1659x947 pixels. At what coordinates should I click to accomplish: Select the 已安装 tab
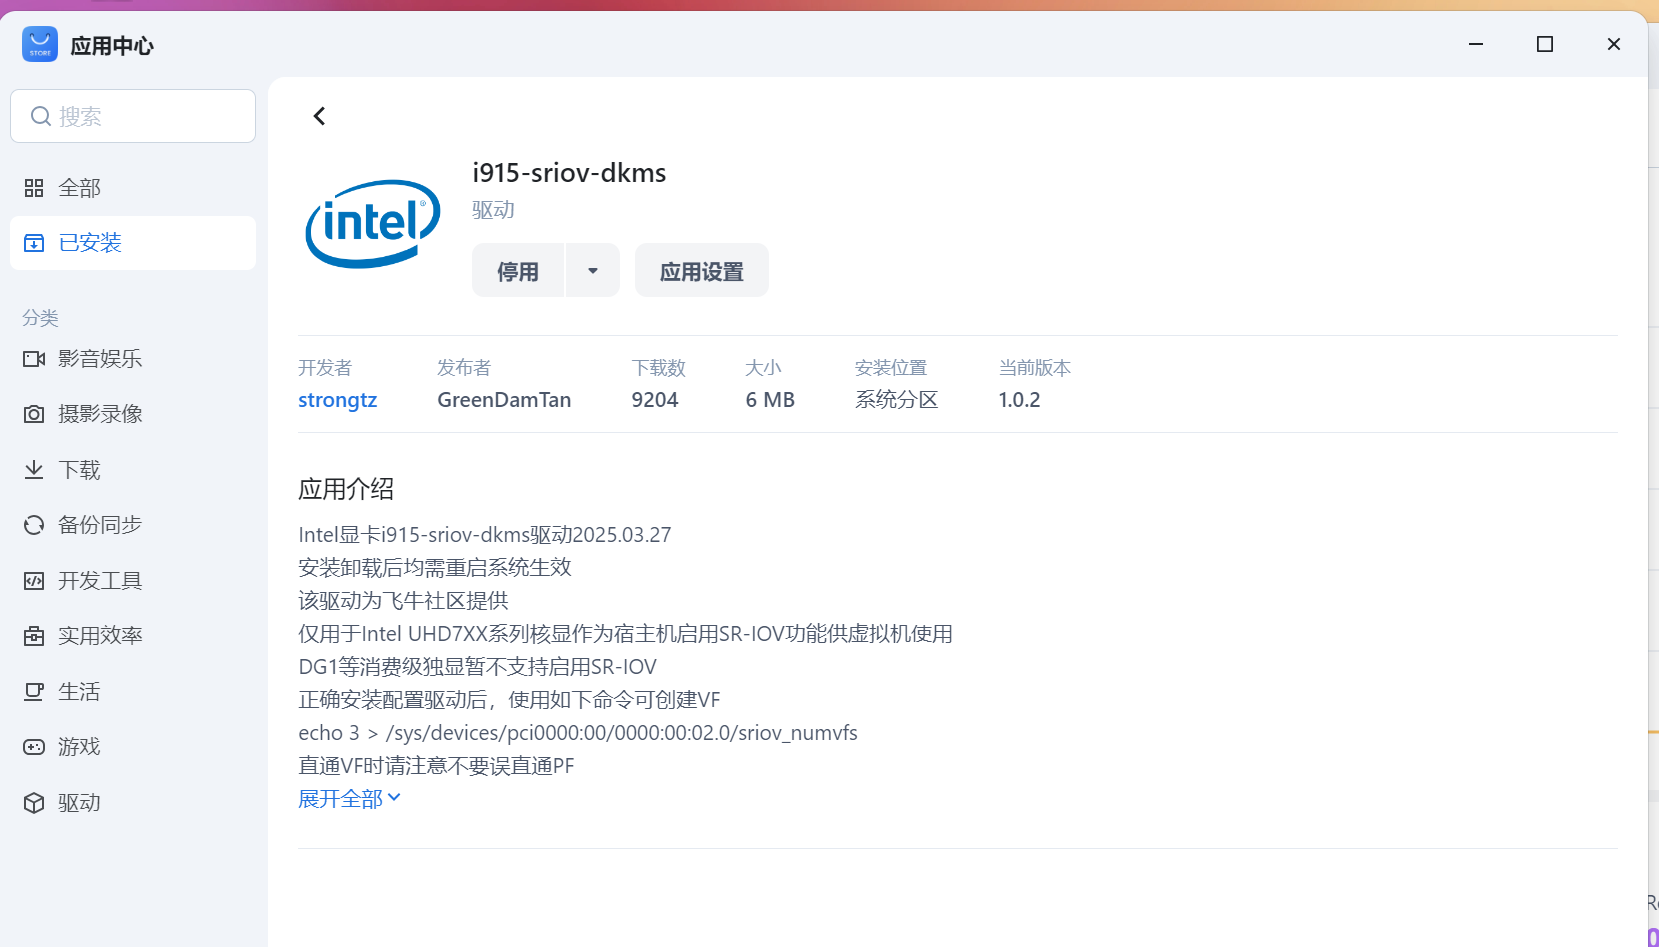pos(133,243)
